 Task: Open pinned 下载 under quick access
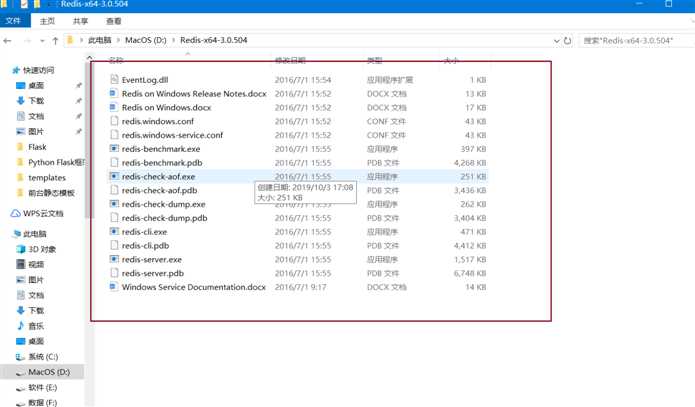coord(36,101)
